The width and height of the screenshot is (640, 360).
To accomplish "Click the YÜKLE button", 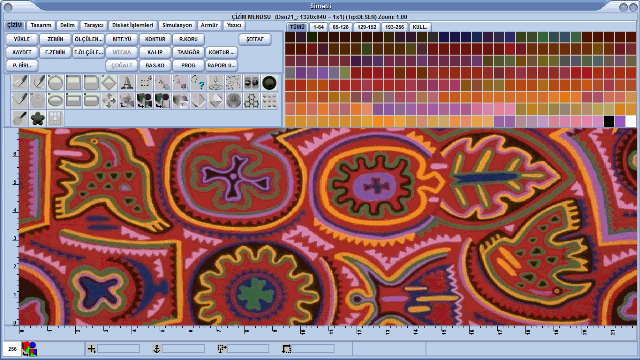I will 22,39.
